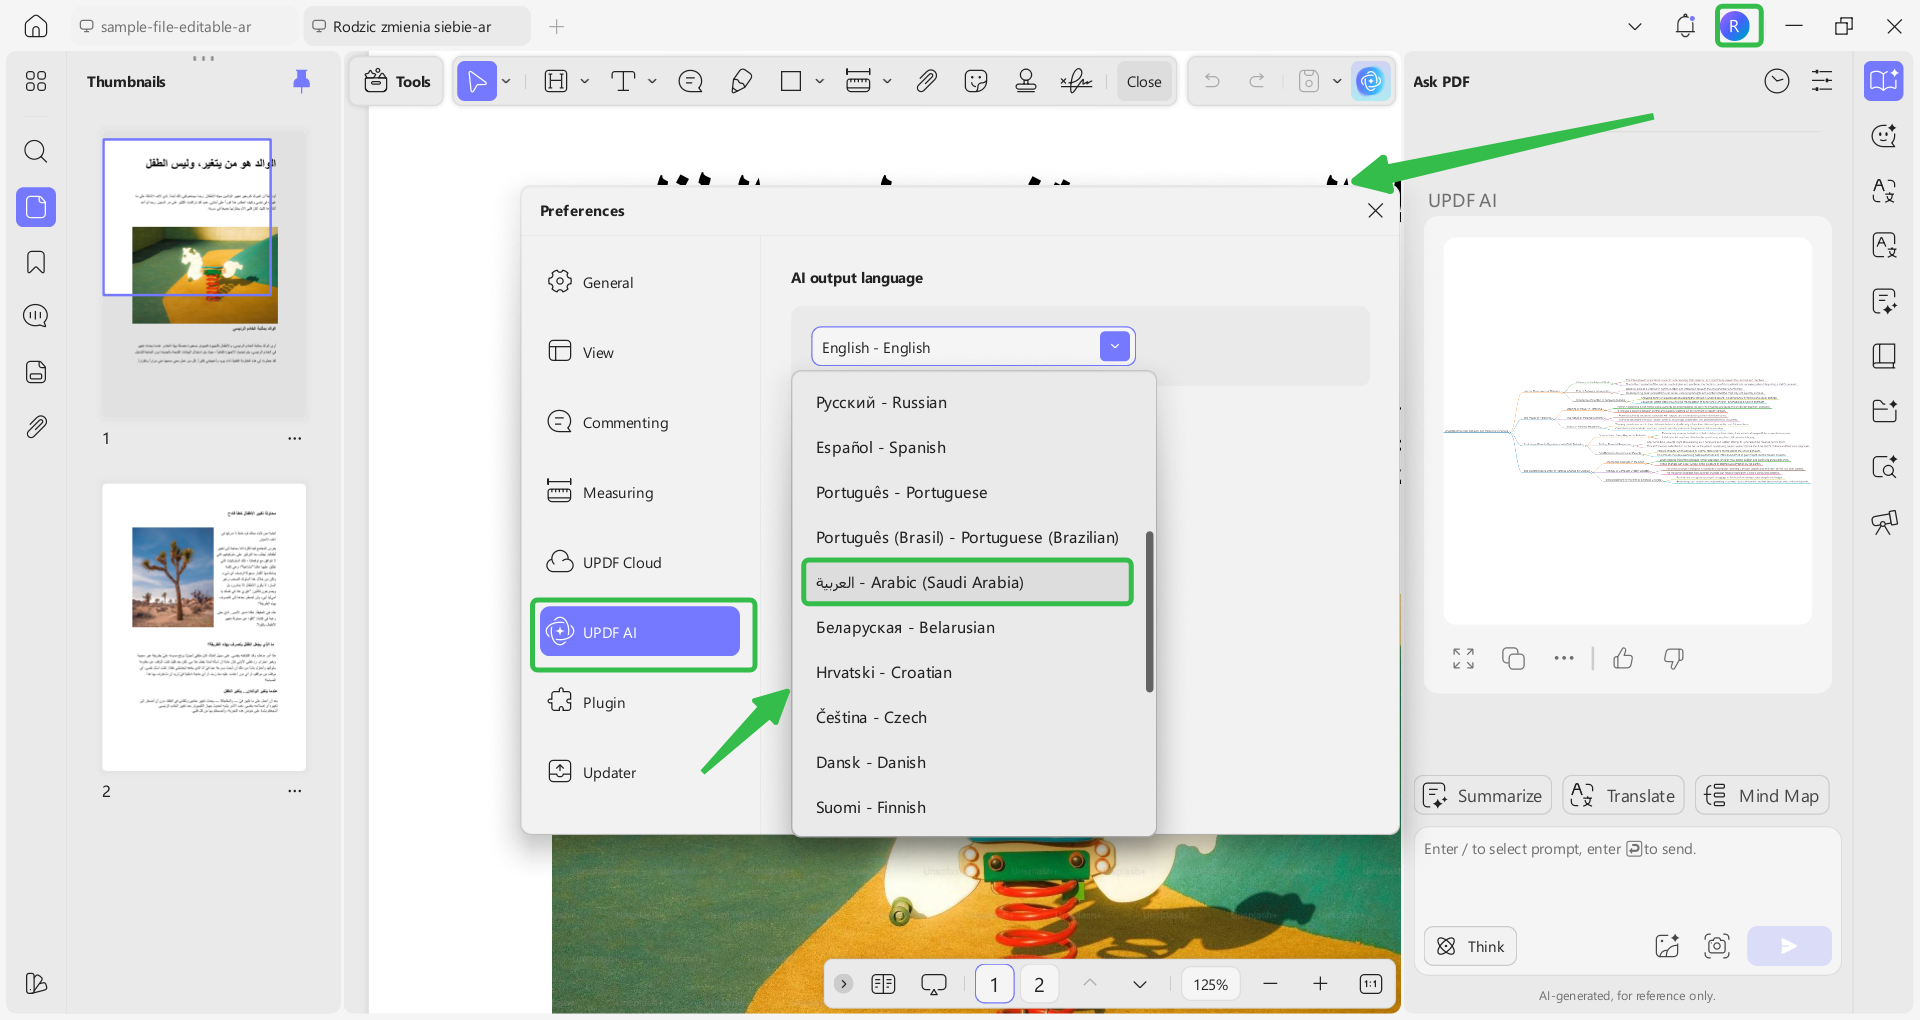The height and width of the screenshot is (1020, 1920).
Task: Expand the shape tool dropdown arrow
Action: [819, 81]
